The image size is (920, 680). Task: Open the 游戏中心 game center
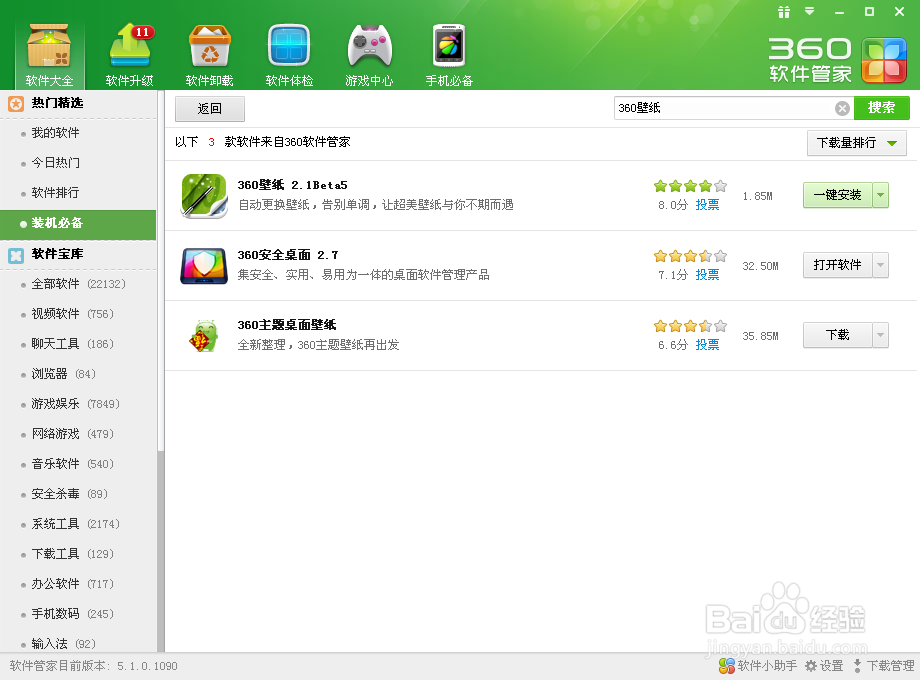[x=369, y=55]
